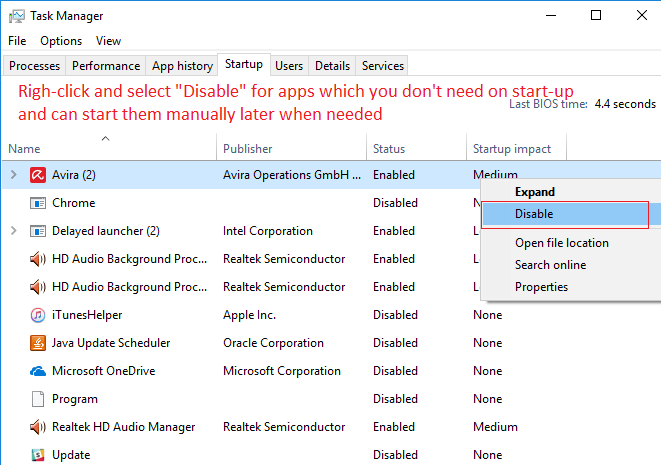Click the Microsoft Corporation publisher cell
The height and width of the screenshot is (465, 661).
tap(282, 371)
